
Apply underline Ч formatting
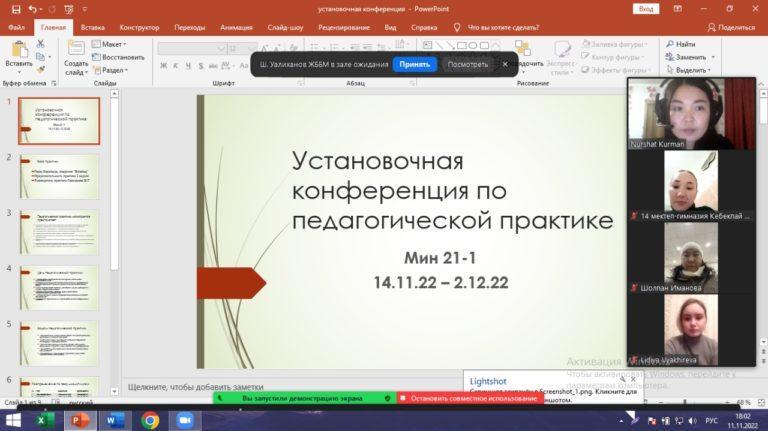click(x=188, y=65)
